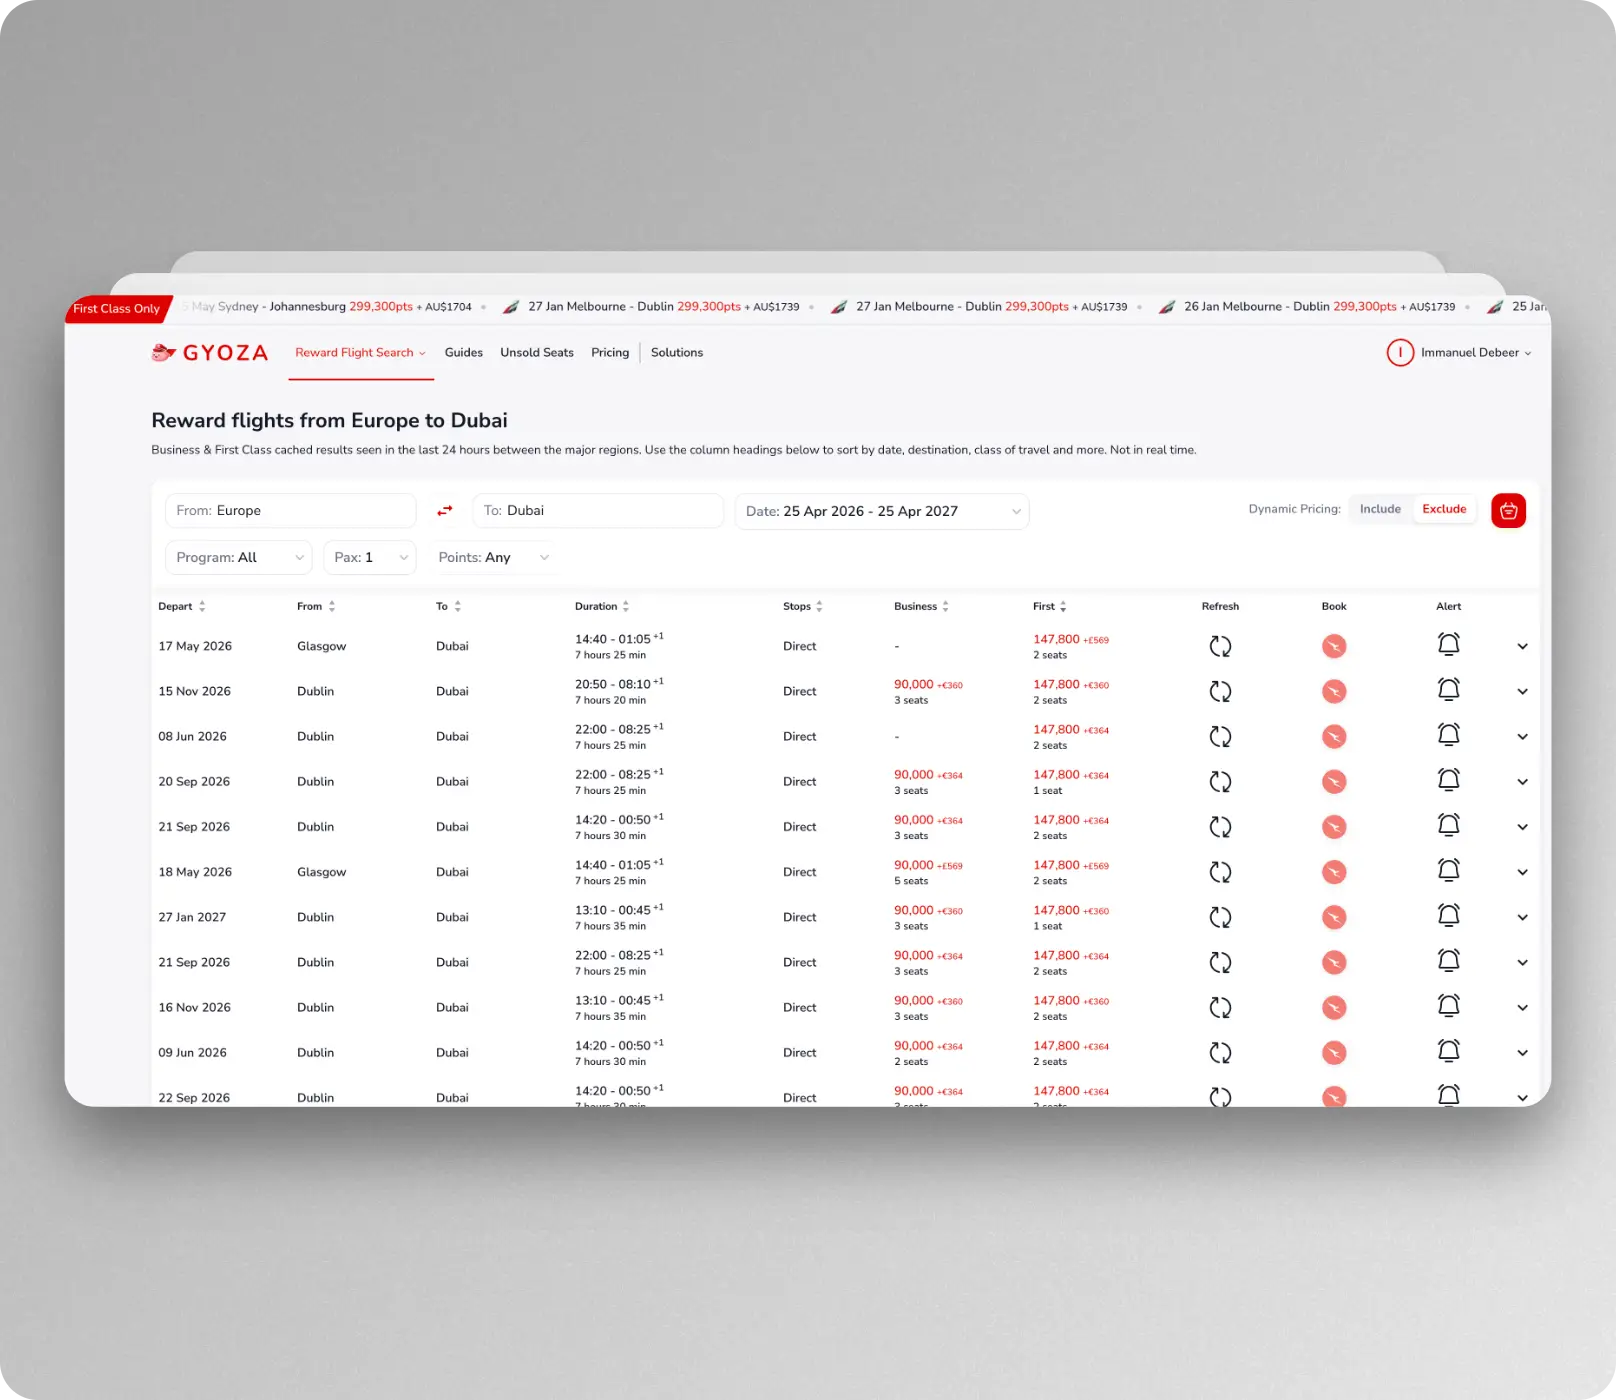This screenshot has width=1616, height=1400.
Task: Set Dynamic Pricing to Include
Action: pyautogui.click(x=1380, y=510)
